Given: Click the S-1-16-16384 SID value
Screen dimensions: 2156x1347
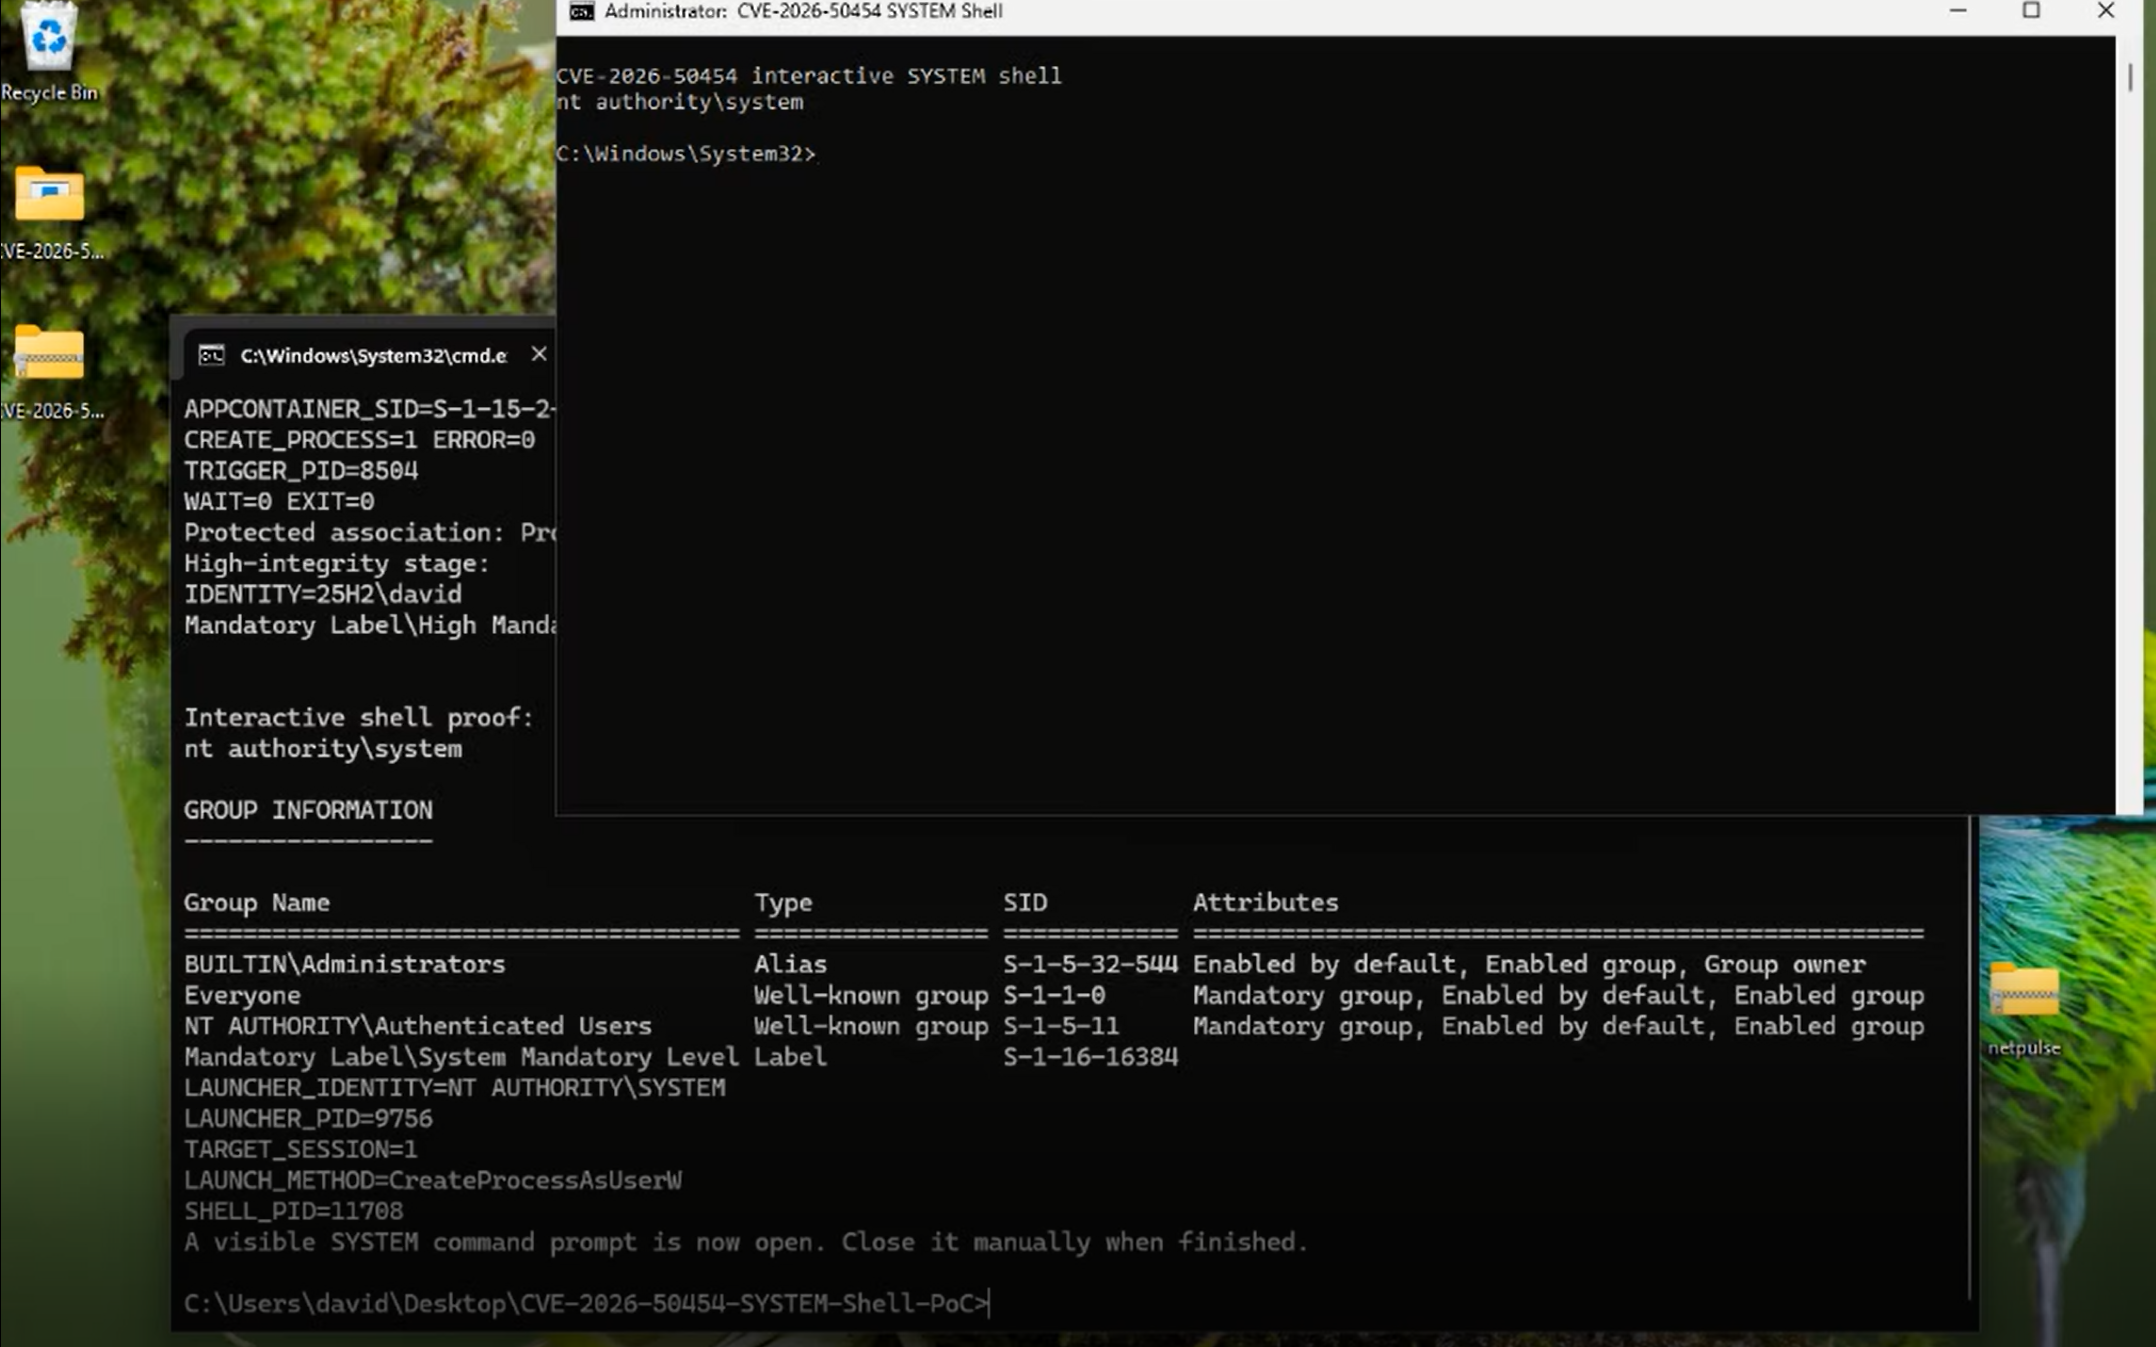Looking at the screenshot, I should [1090, 1057].
